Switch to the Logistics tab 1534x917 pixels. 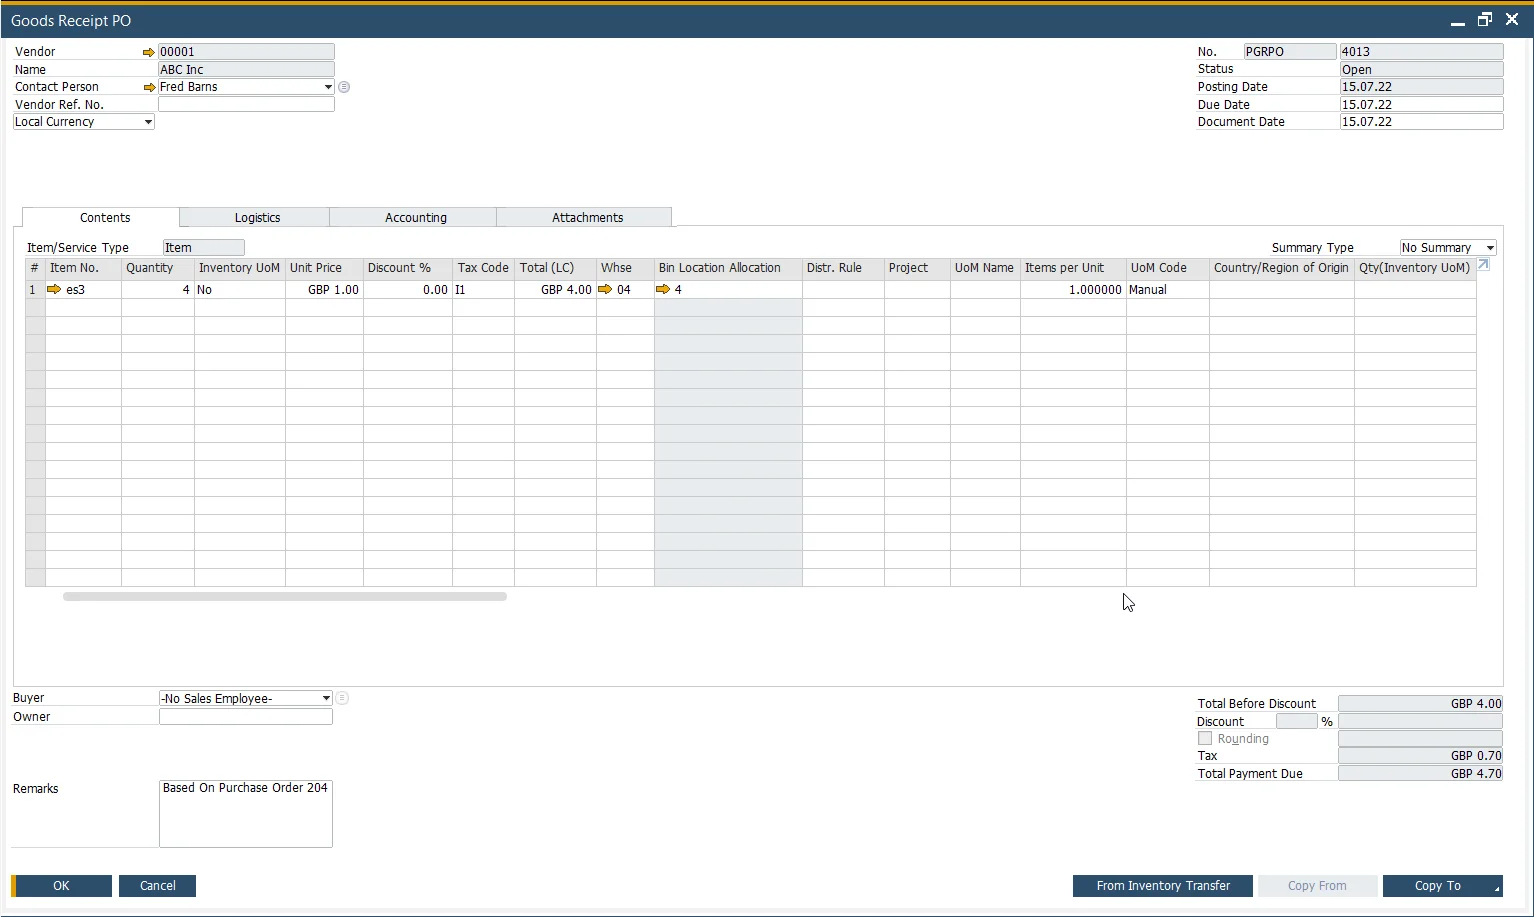tap(257, 217)
